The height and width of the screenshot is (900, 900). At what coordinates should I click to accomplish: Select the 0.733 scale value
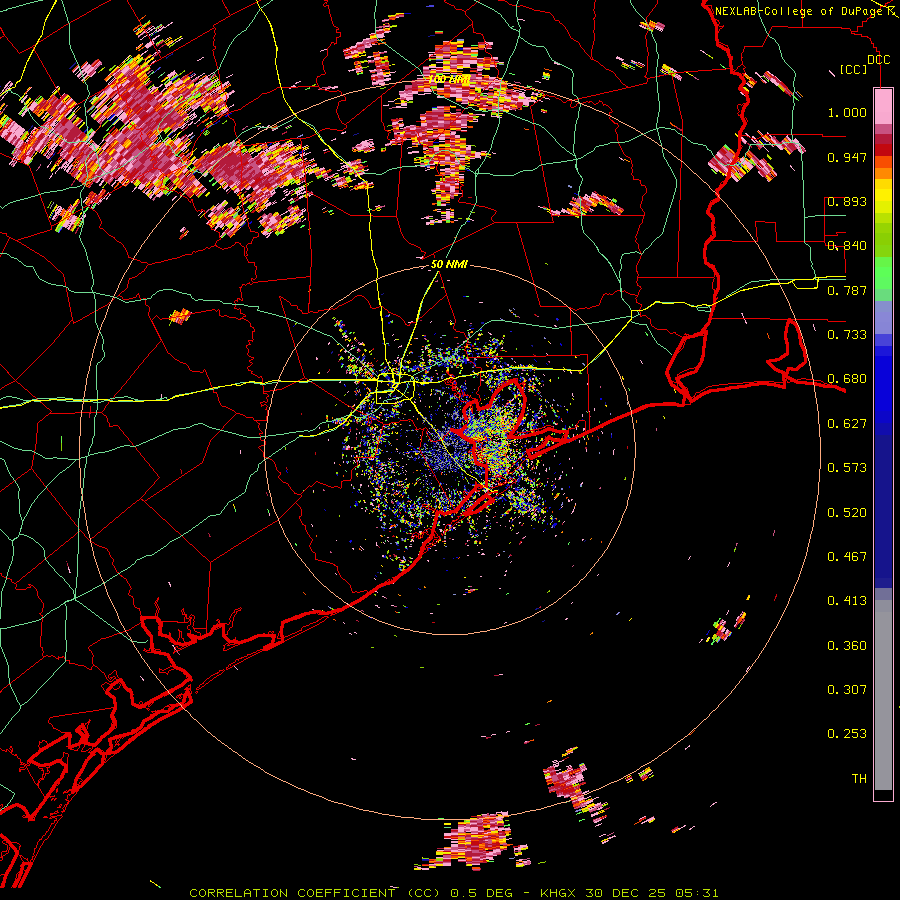[x=847, y=335]
